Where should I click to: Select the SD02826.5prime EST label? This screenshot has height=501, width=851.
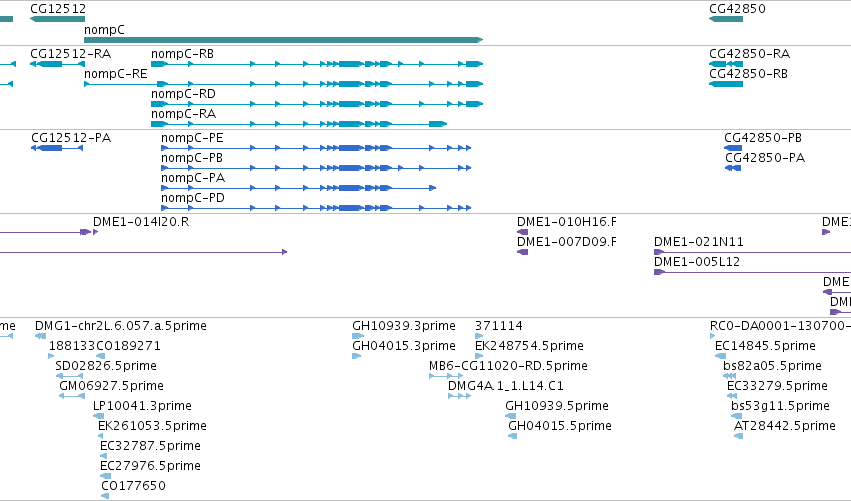pos(106,366)
